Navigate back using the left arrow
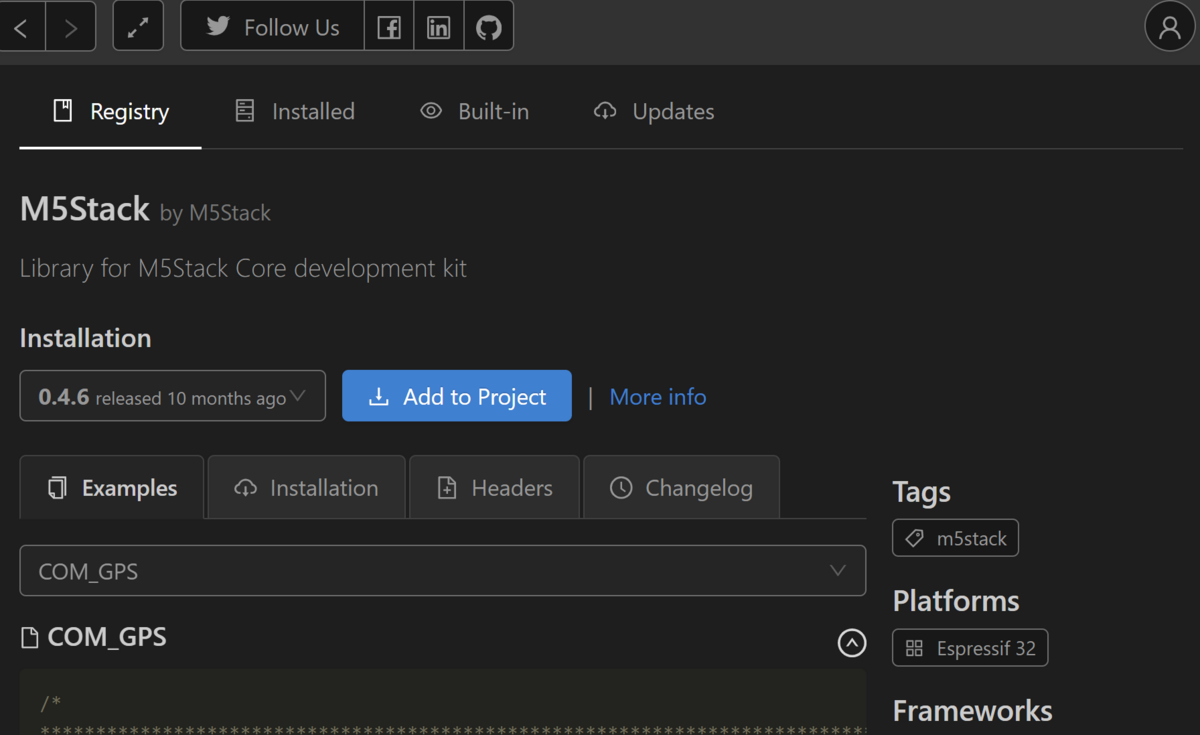Viewport: 1200px width, 735px height. (x=22, y=26)
